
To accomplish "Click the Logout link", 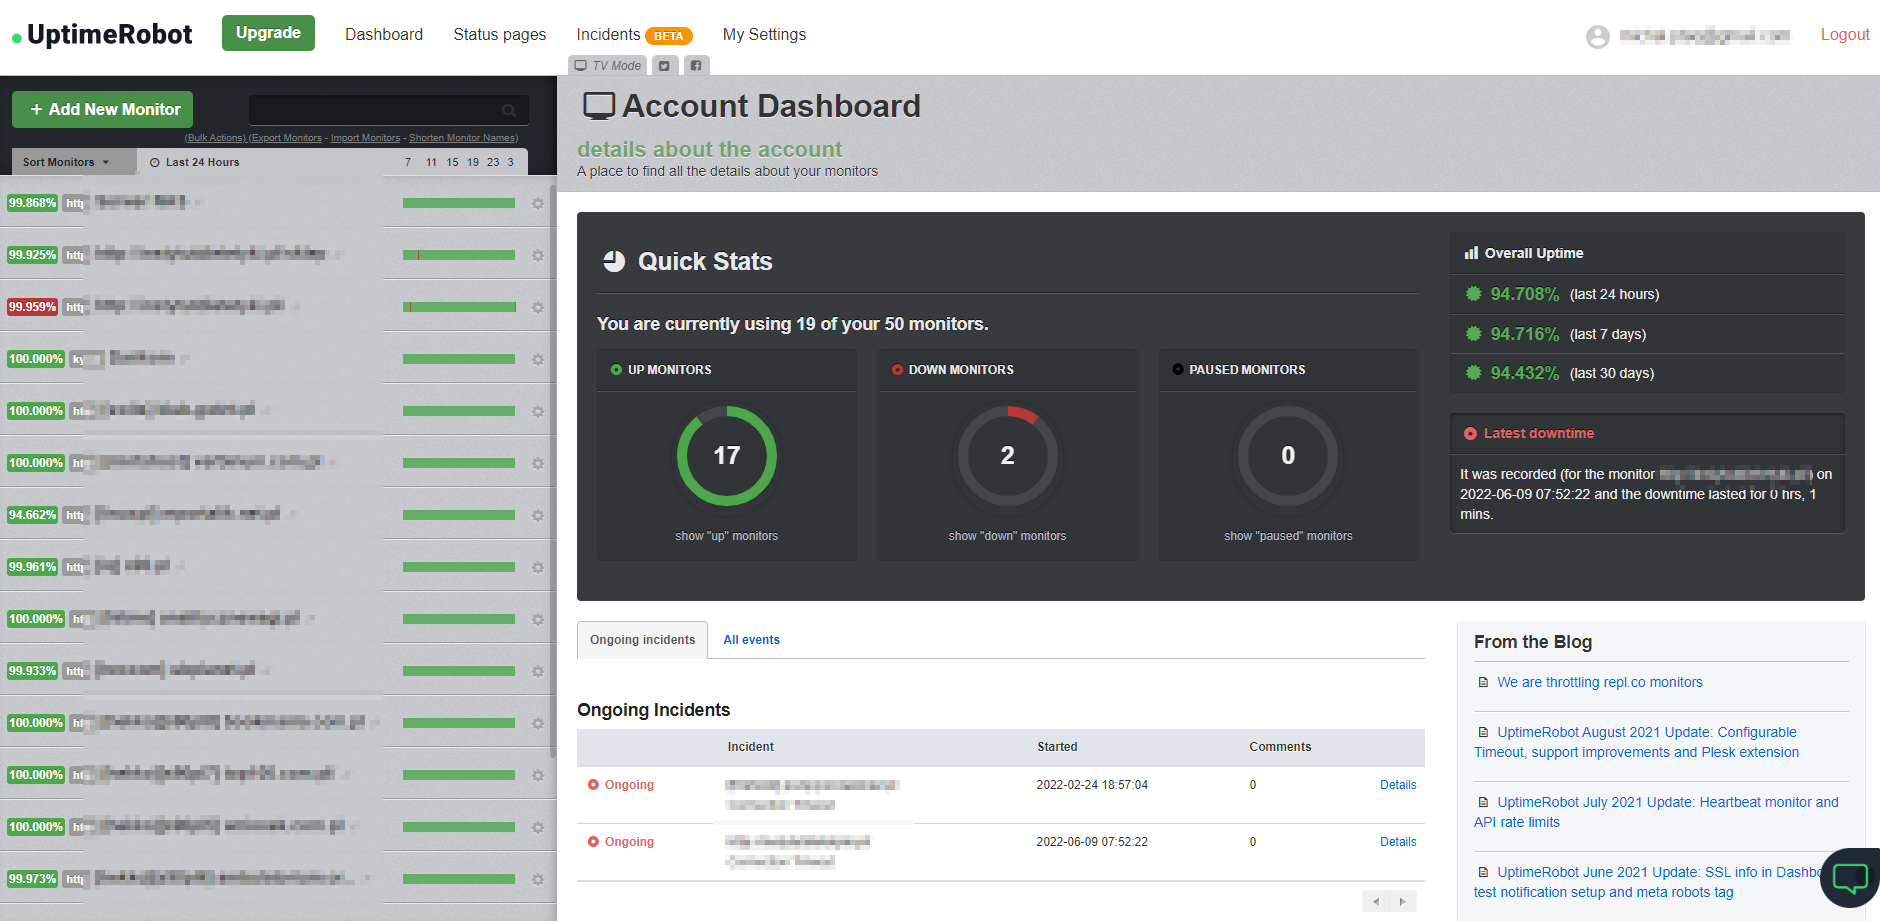I will point(1844,35).
